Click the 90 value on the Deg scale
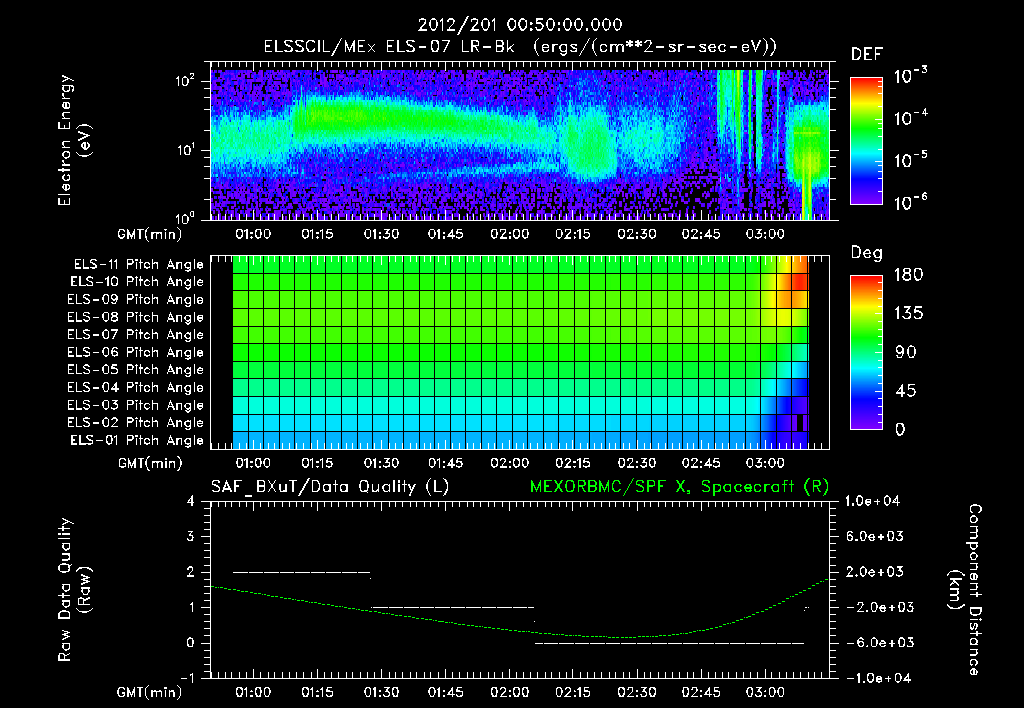Image resolution: width=1024 pixels, height=708 pixels. pyautogui.click(x=906, y=352)
